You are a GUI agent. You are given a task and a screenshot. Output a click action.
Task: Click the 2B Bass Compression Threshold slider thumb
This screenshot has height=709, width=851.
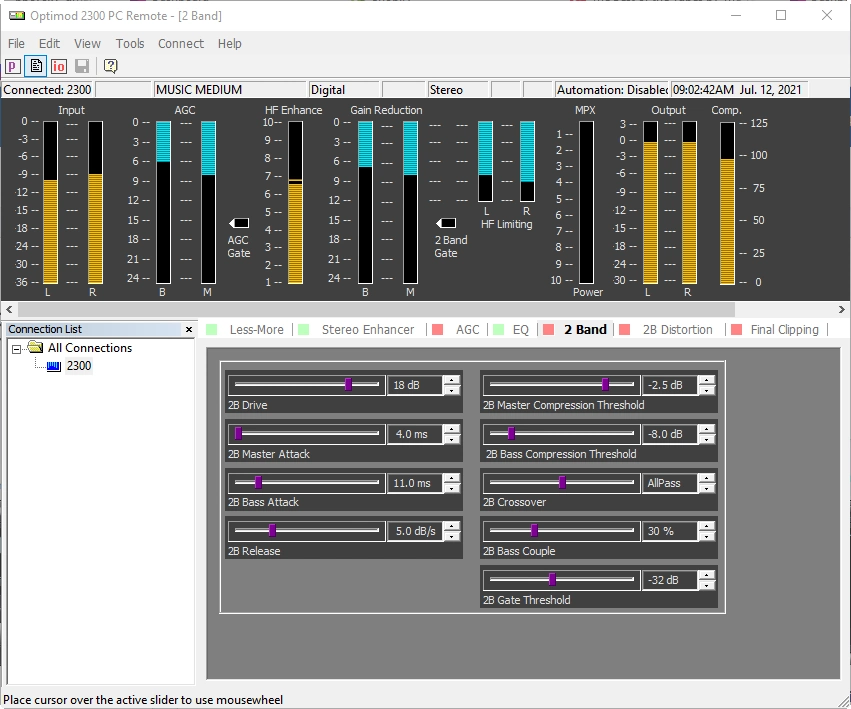coord(511,434)
